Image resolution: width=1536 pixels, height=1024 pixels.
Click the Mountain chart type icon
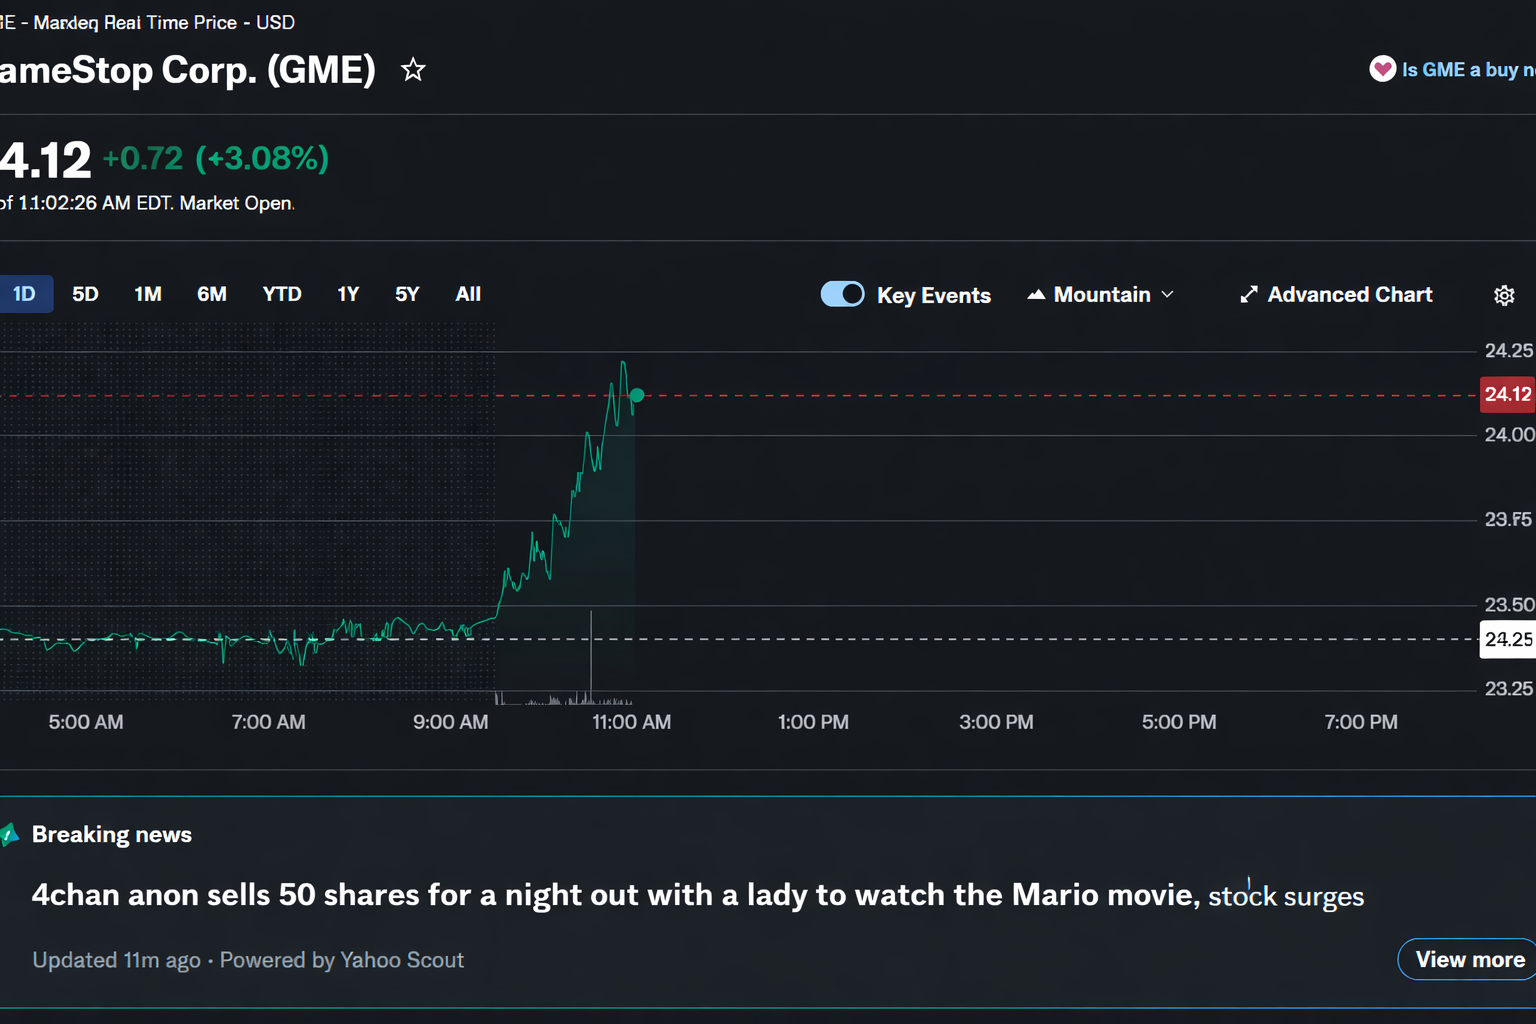click(x=1036, y=294)
